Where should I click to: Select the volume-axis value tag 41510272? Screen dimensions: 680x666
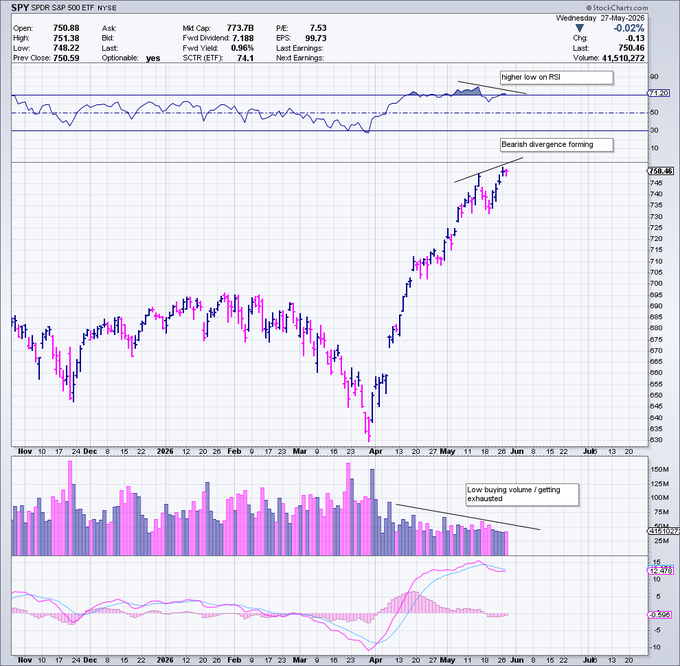tap(664, 531)
